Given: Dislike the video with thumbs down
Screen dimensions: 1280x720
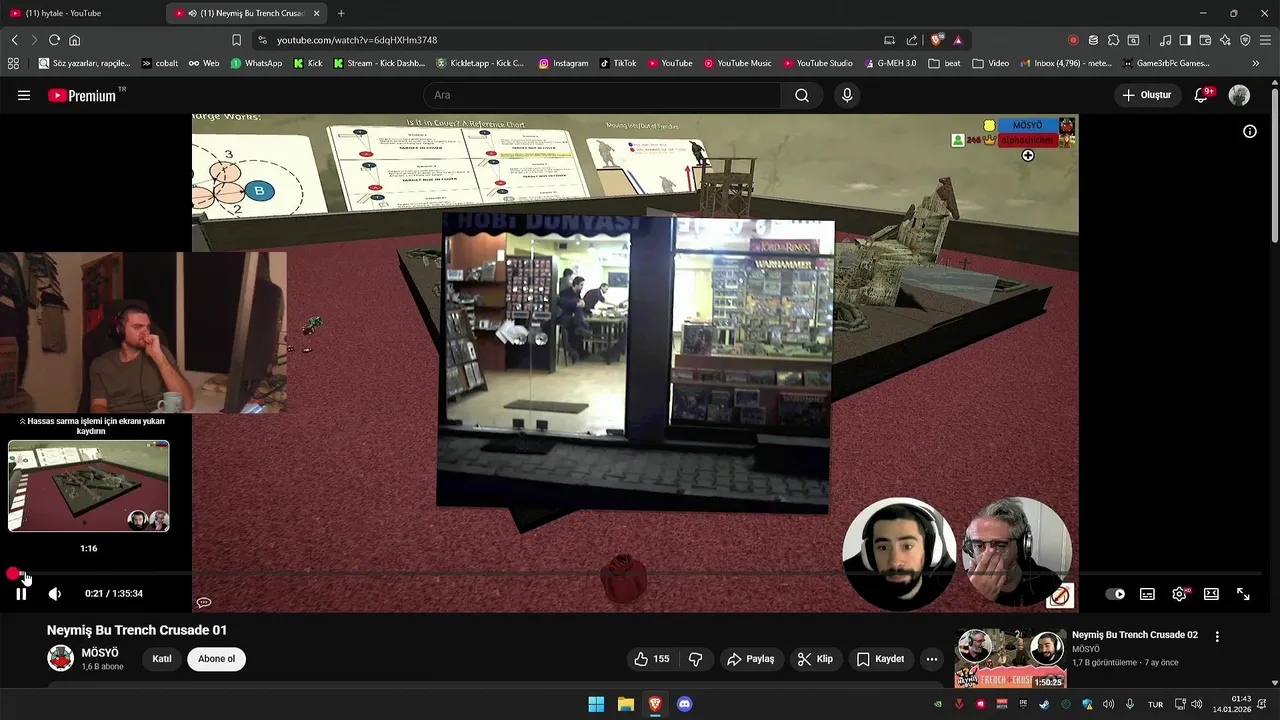Looking at the screenshot, I should click(695, 659).
